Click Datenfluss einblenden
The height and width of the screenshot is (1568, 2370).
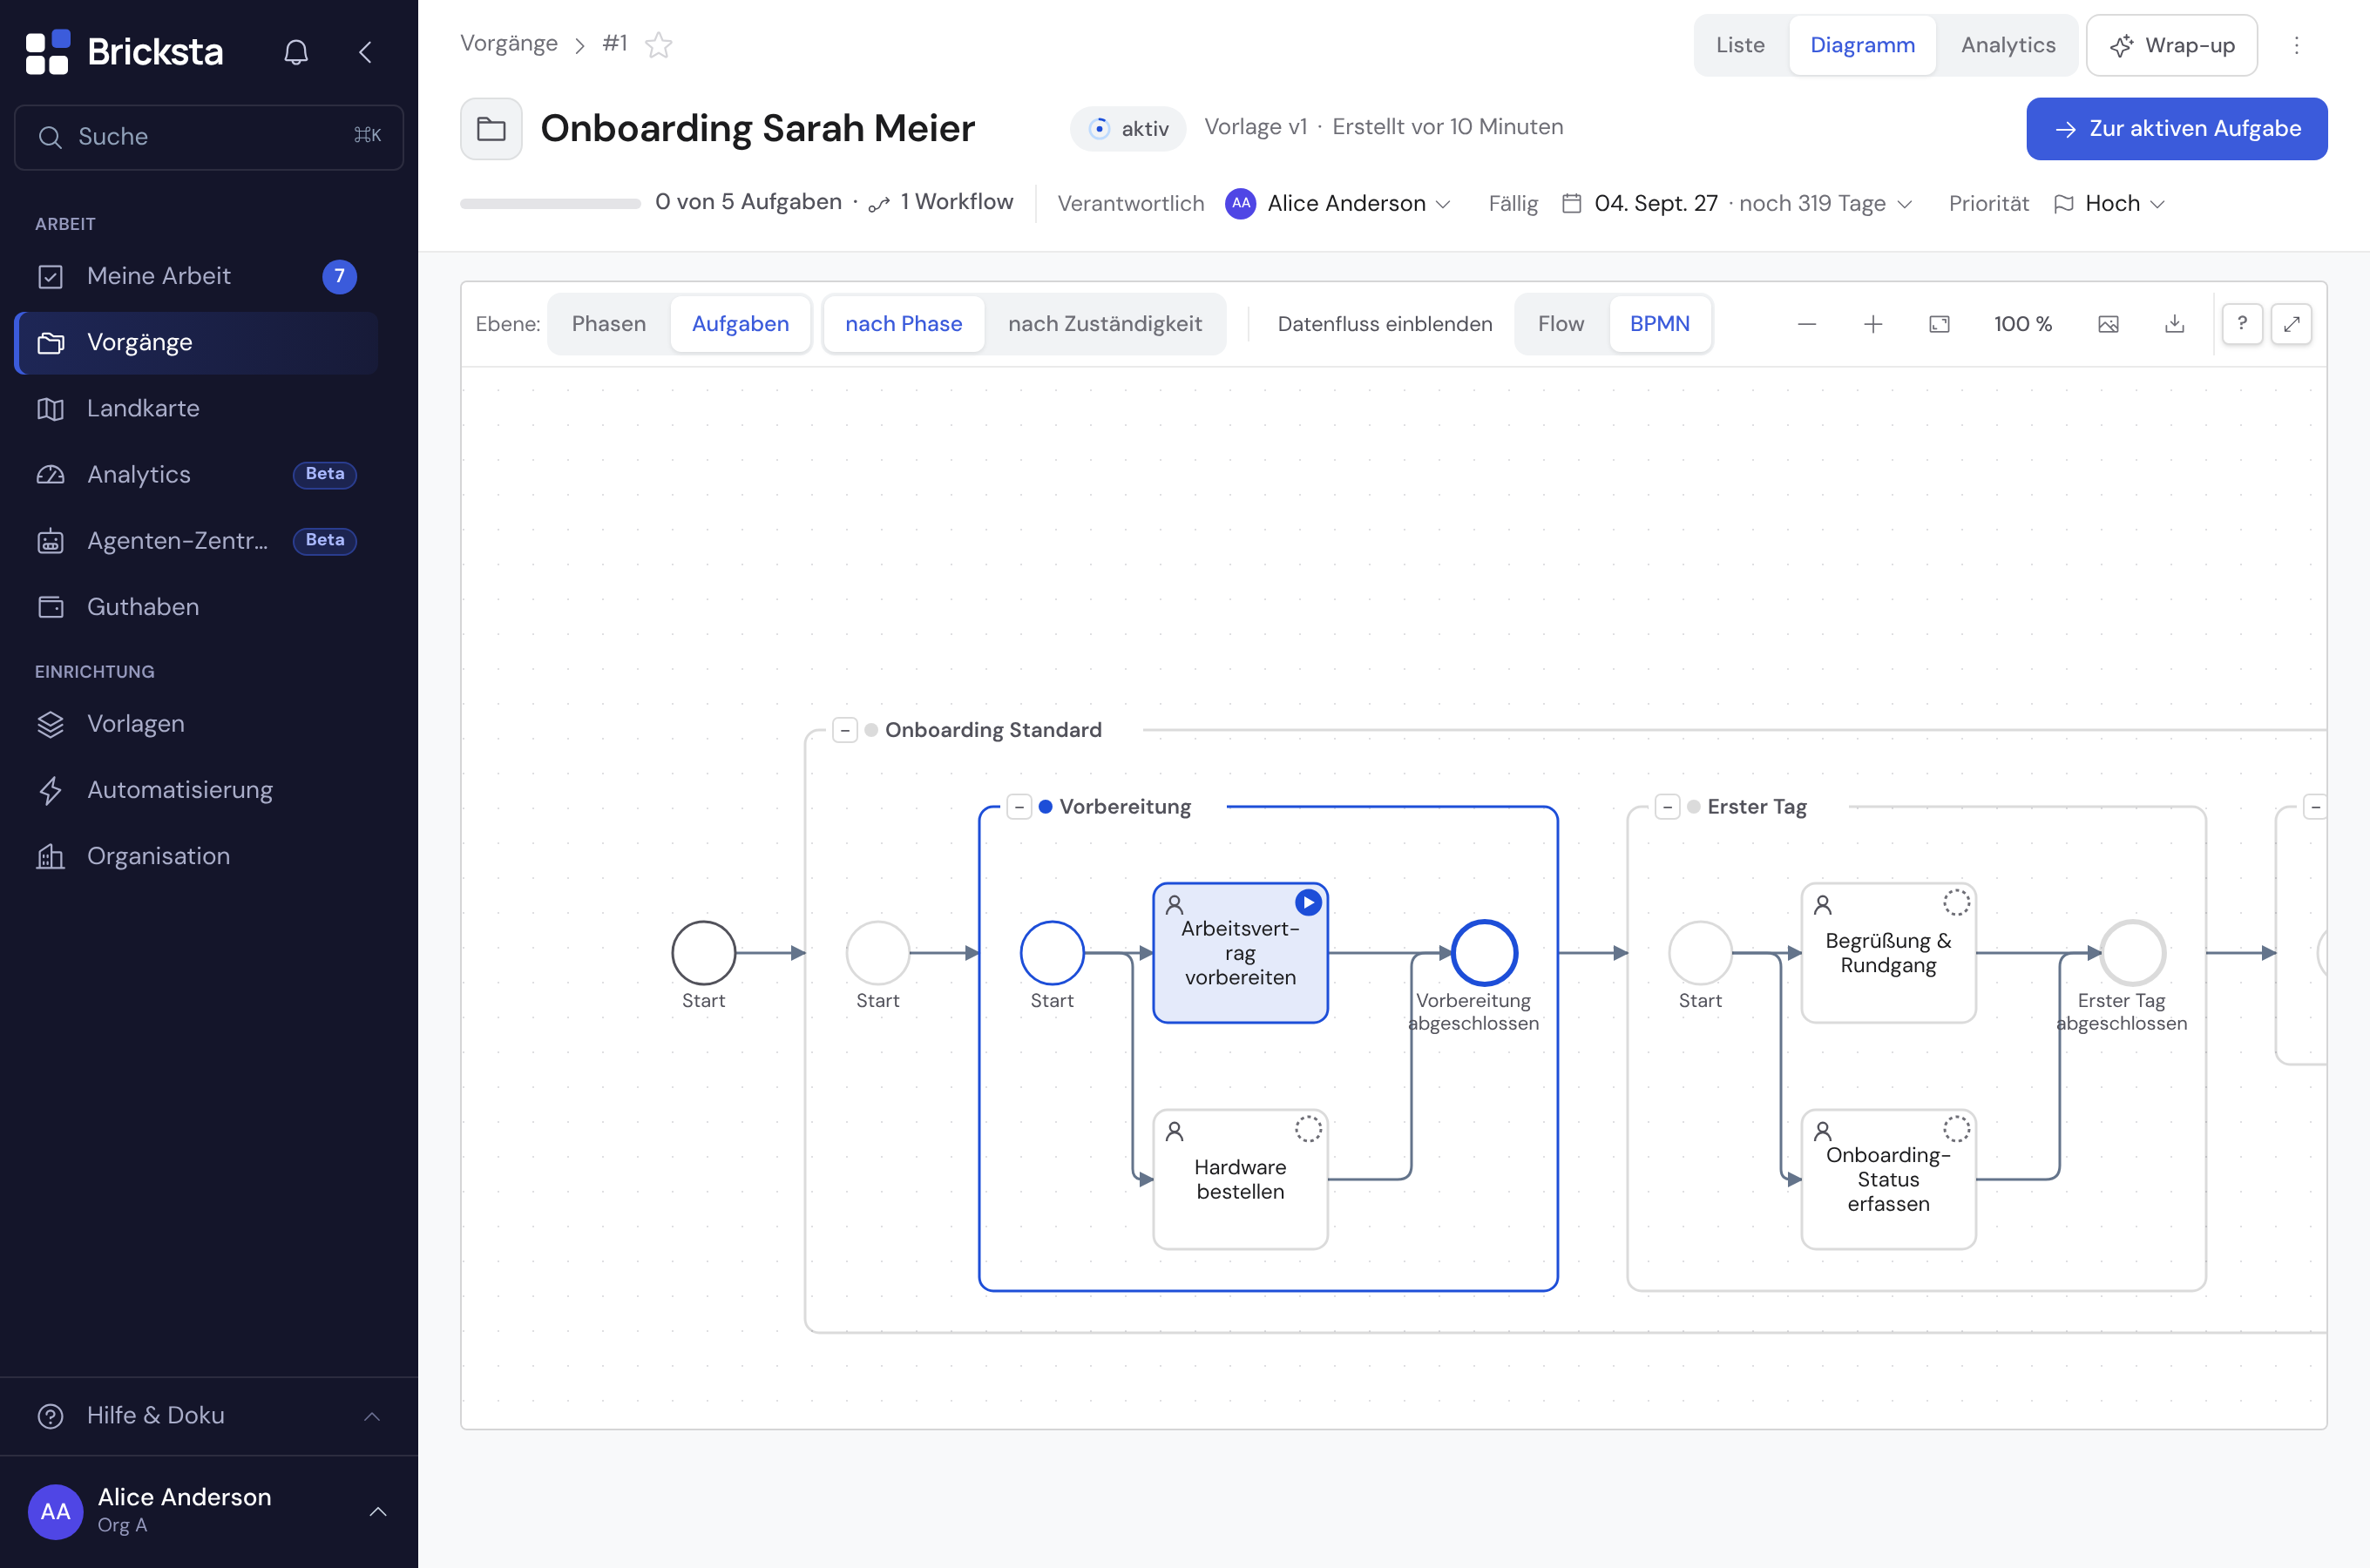1384,324
